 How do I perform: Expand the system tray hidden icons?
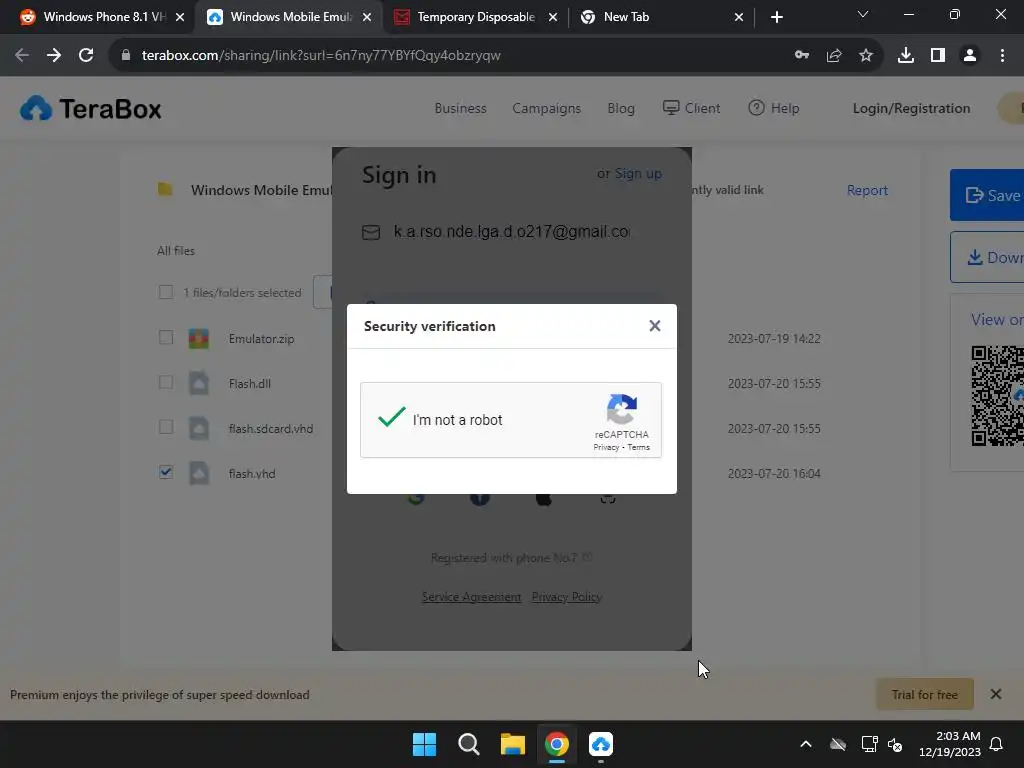click(x=806, y=744)
